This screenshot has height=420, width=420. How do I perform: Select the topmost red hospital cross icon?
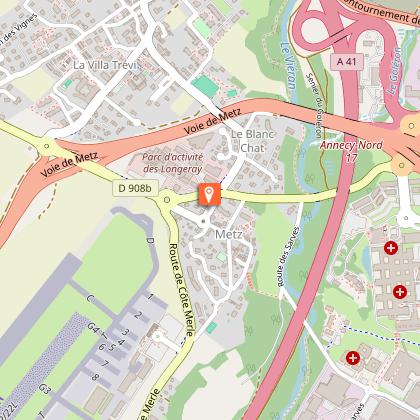391,248
